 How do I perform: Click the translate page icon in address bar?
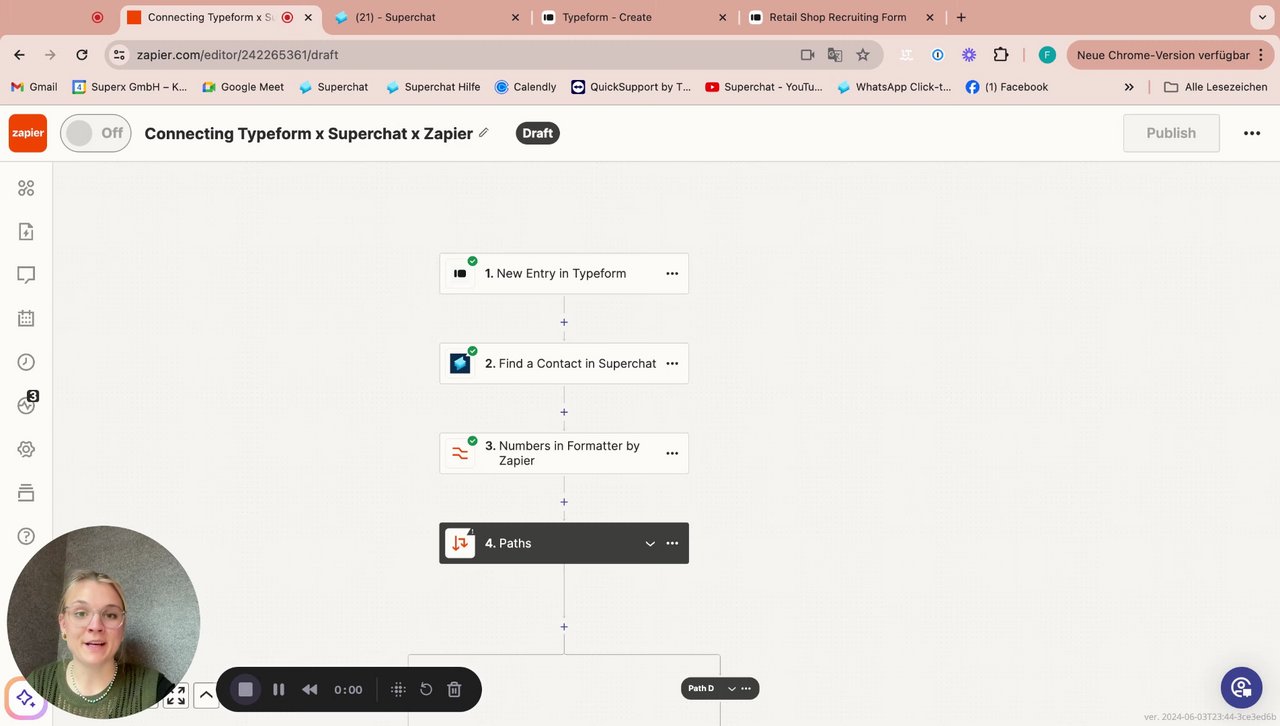coord(835,55)
